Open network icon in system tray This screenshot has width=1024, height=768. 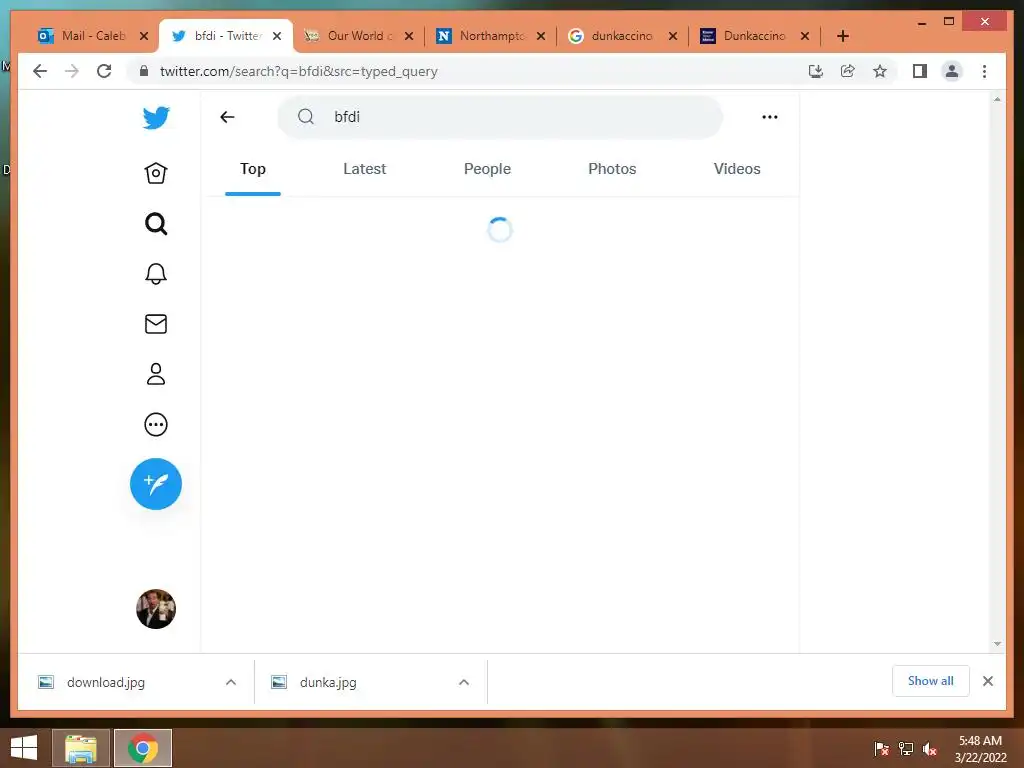tap(906, 749)
